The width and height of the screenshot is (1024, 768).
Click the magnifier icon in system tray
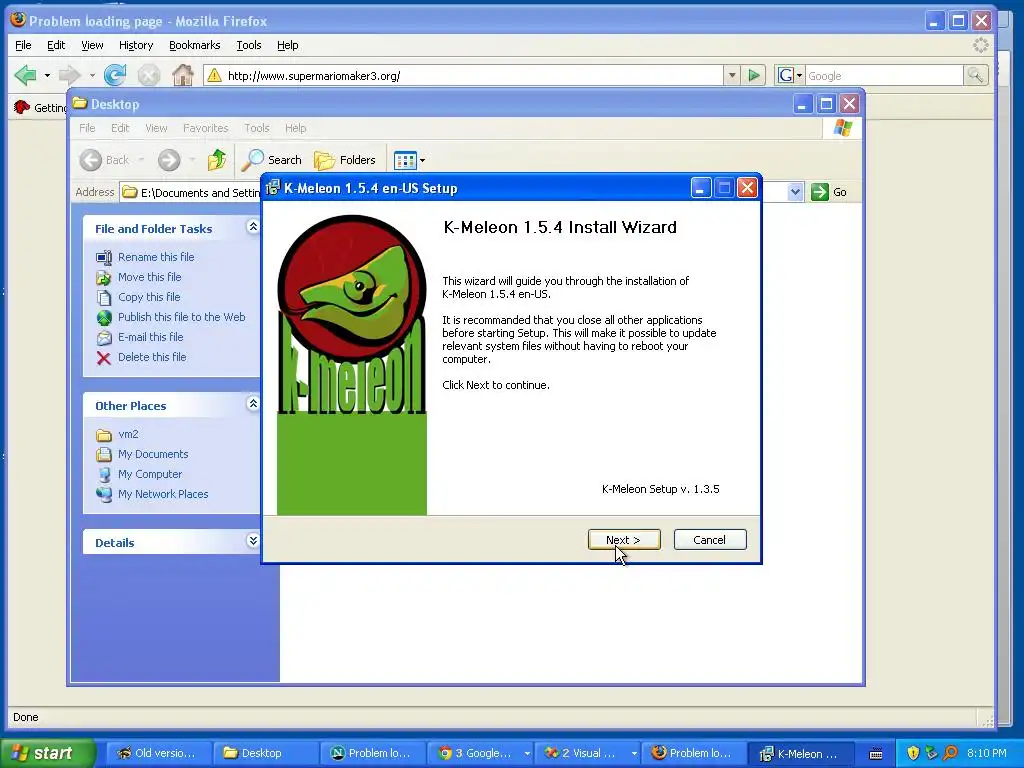[x=951, y=753]
